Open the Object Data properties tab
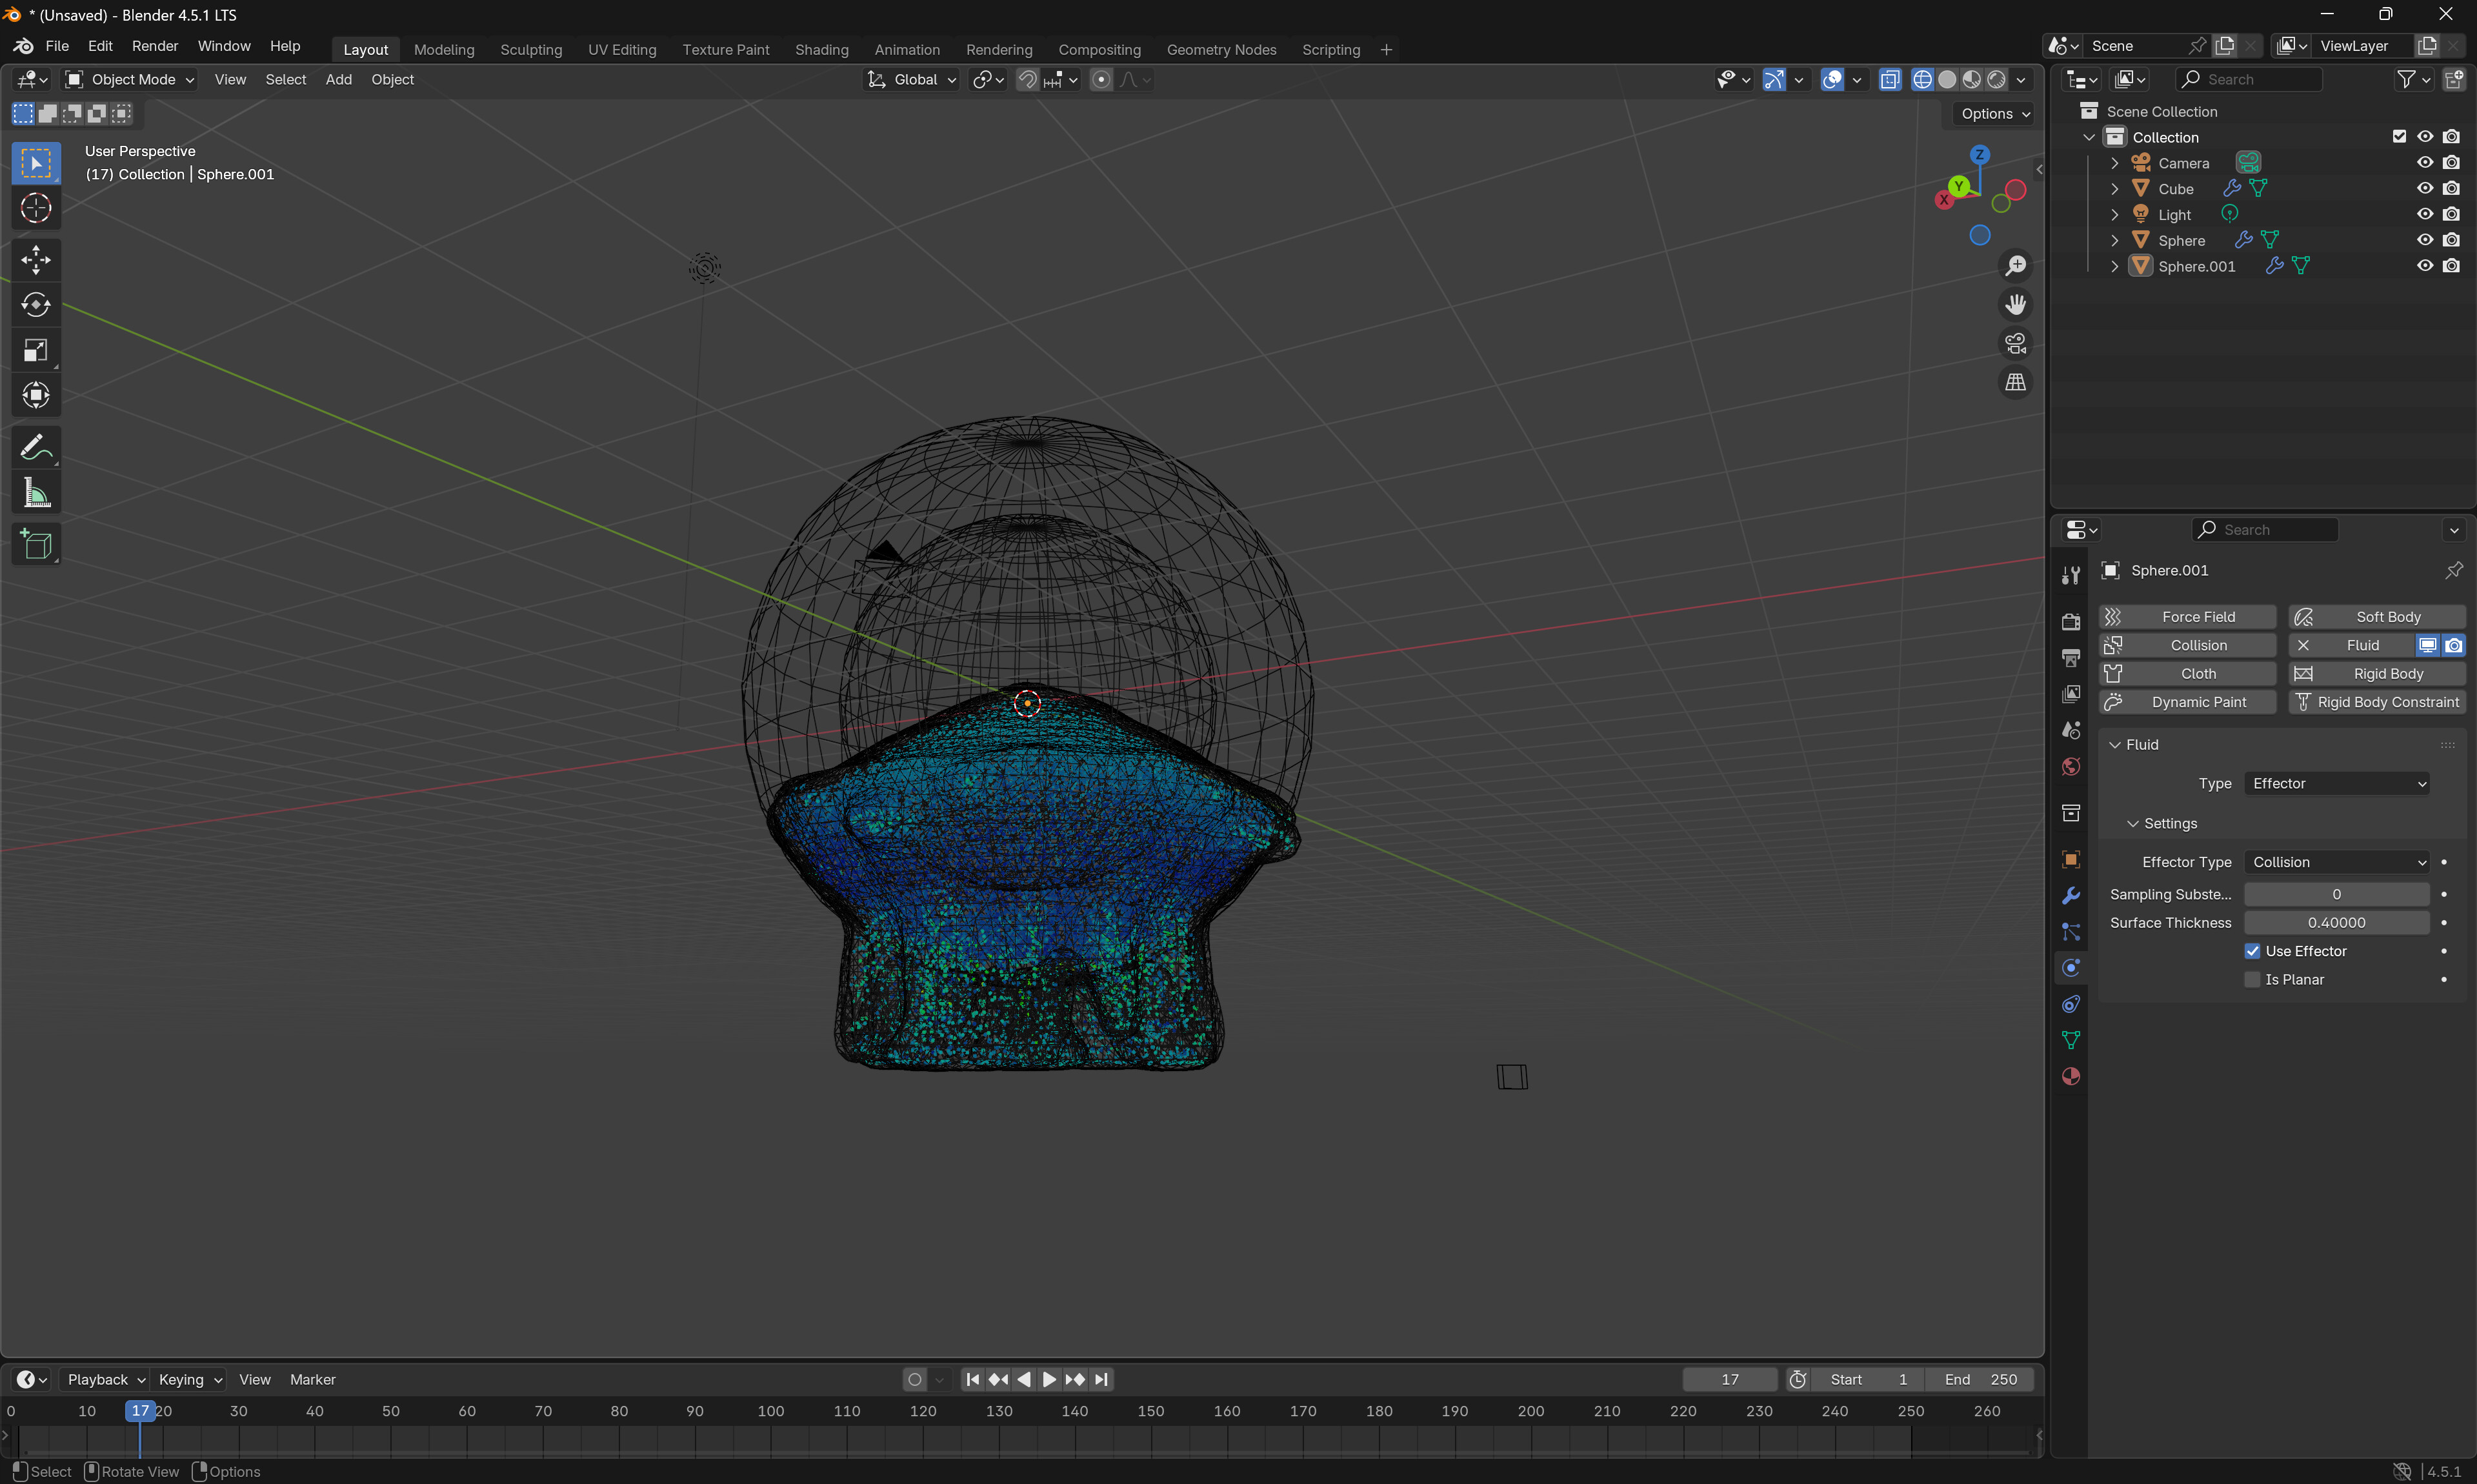 [2070, 1040]
